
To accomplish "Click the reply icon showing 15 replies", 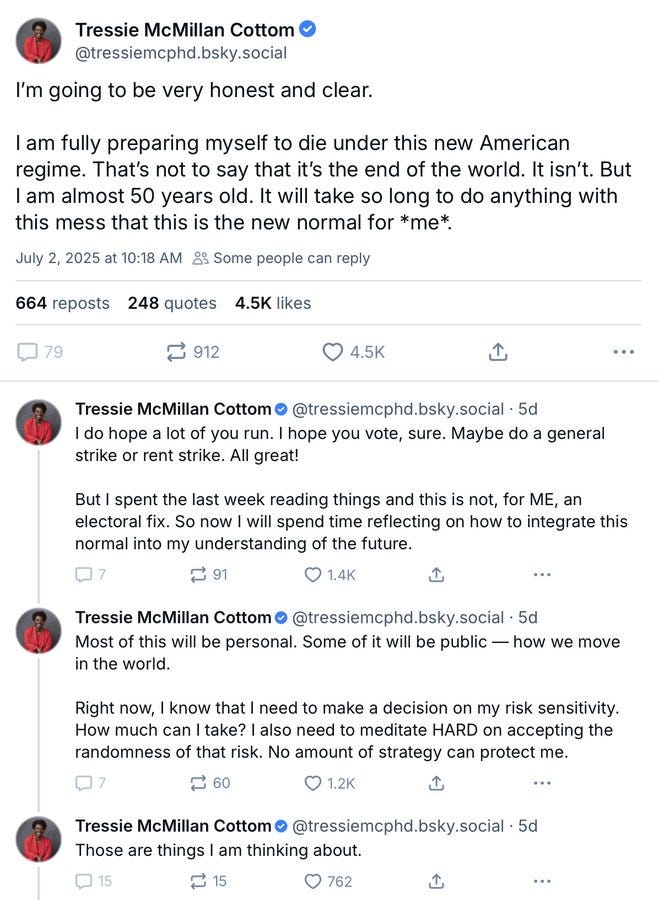I will pyautogui.click(x=85, y=882).
